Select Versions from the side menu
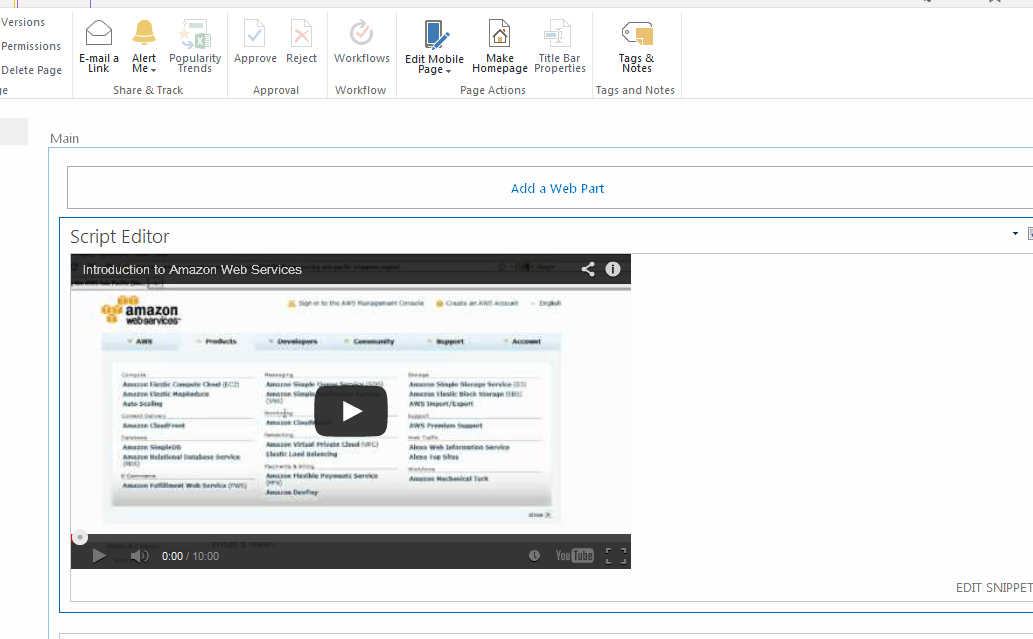1033x639 pixels. tap(23, 21)
